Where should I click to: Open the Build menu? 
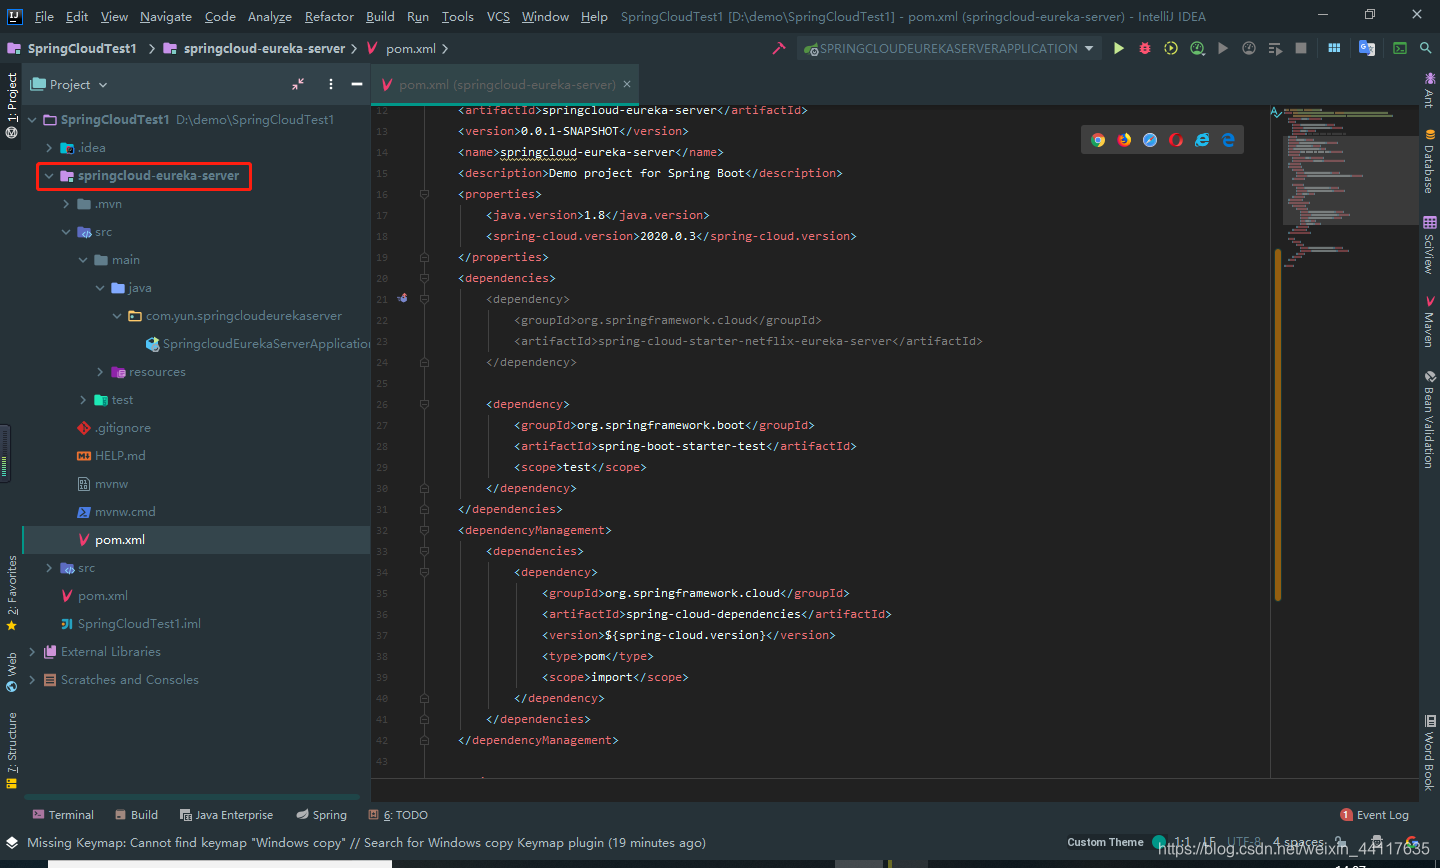pyautogui.click(x=380, y=16)
